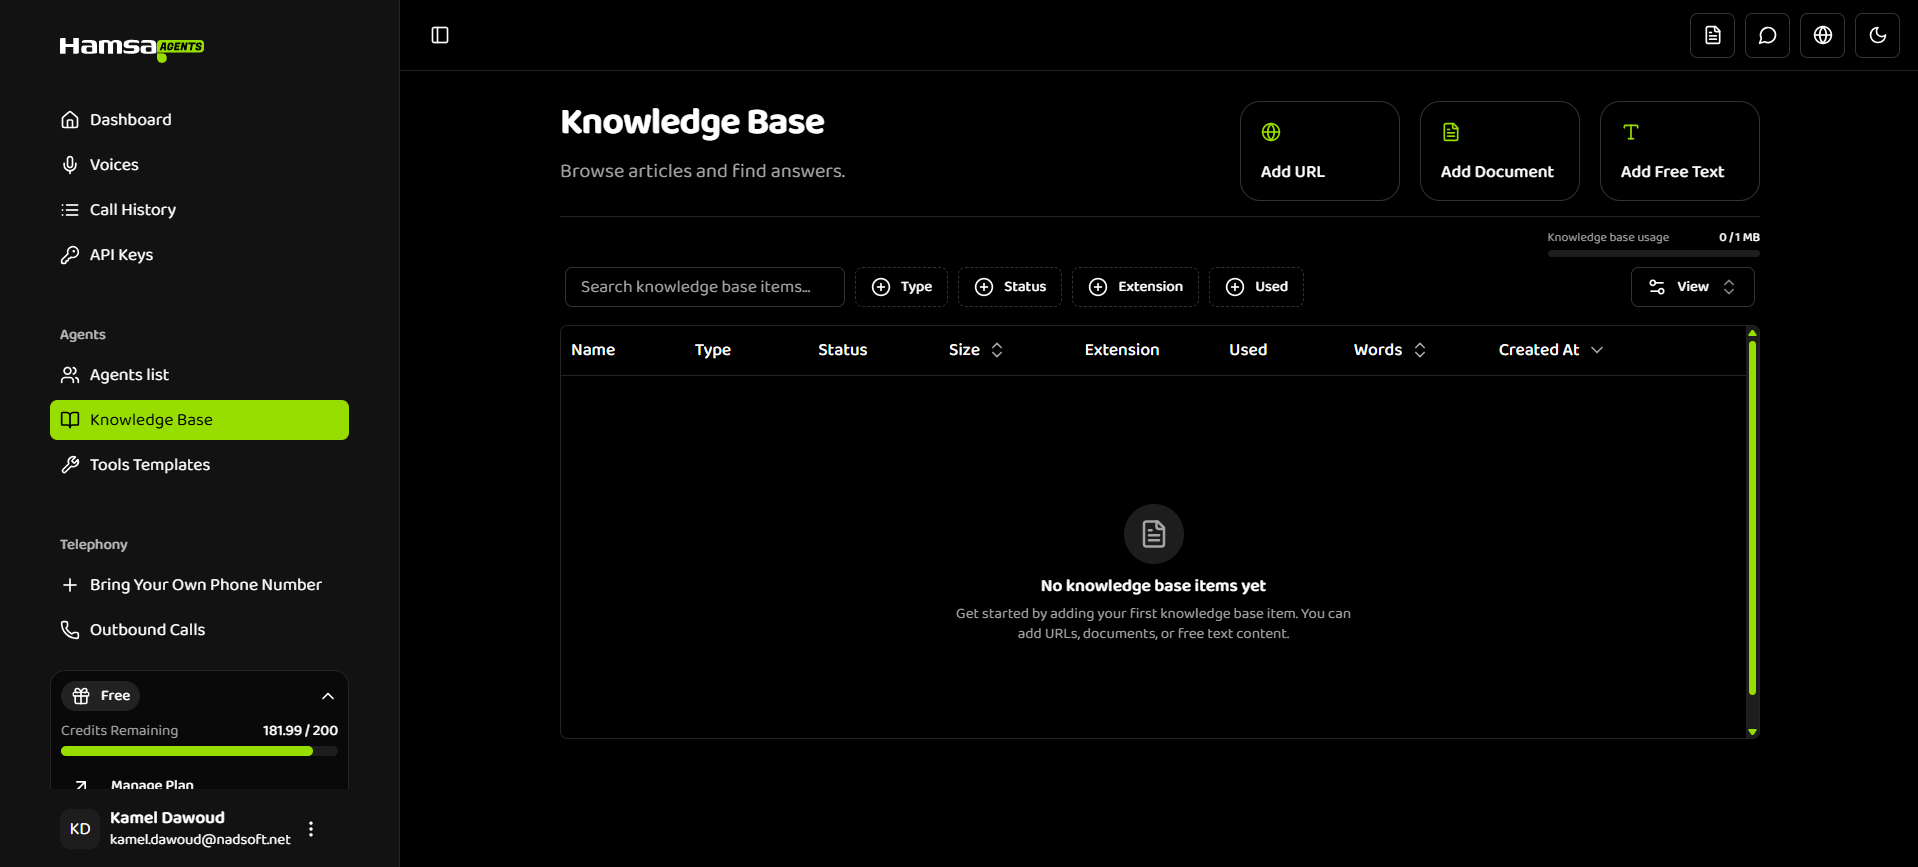
Task: Open the Used filter
Action: pyautogui.click(x=1256, y=287)
